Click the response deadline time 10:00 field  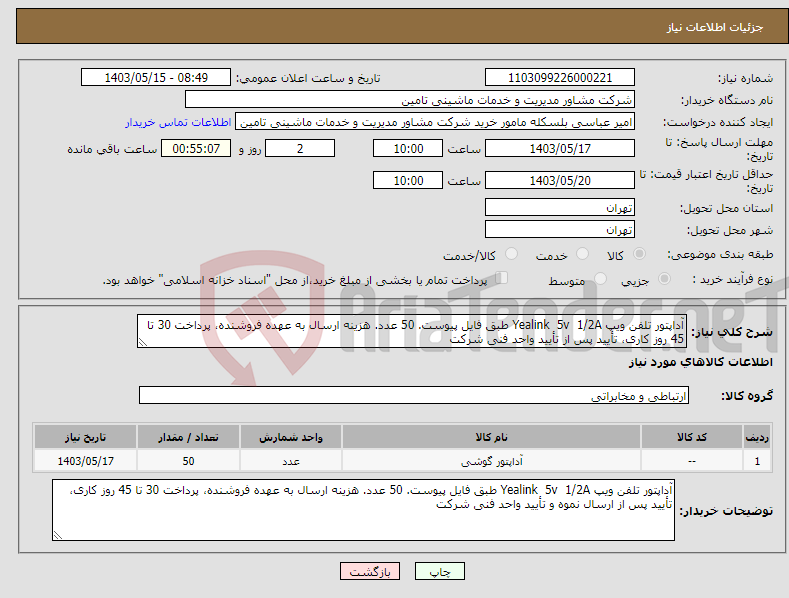click(x=408, y=148)
